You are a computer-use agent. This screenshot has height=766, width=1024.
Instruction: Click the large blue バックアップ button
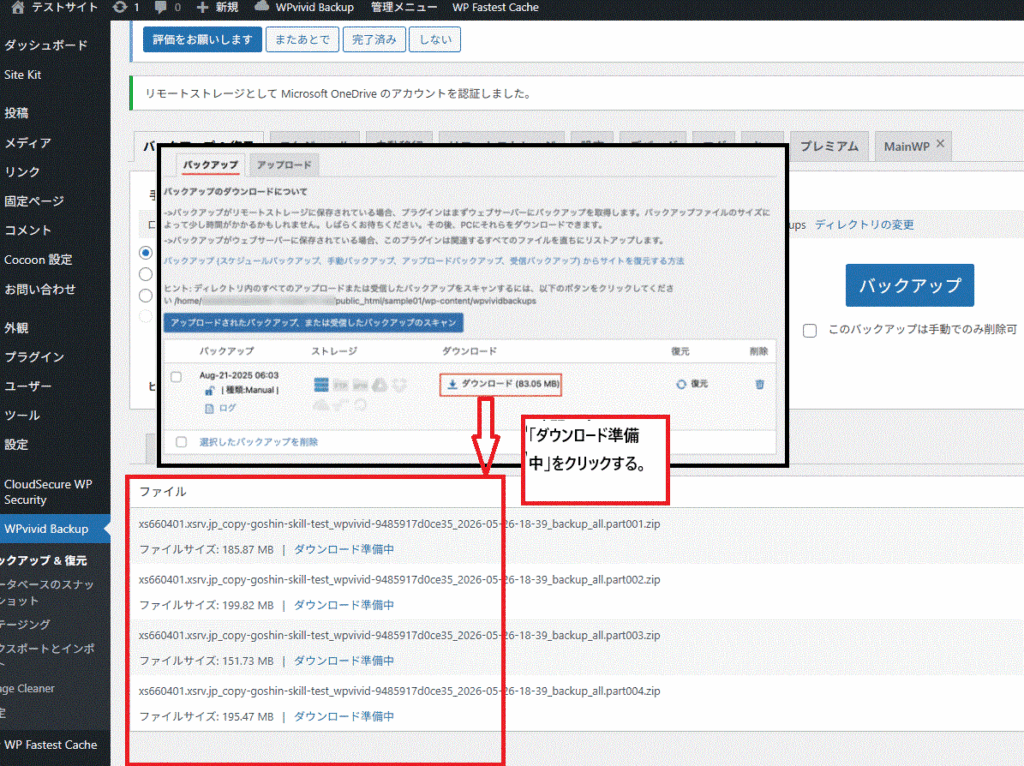point(910,285)
